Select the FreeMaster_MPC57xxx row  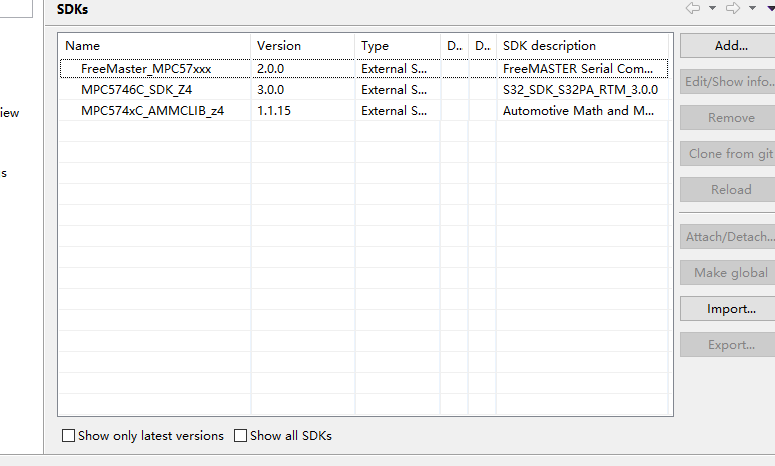364,69
